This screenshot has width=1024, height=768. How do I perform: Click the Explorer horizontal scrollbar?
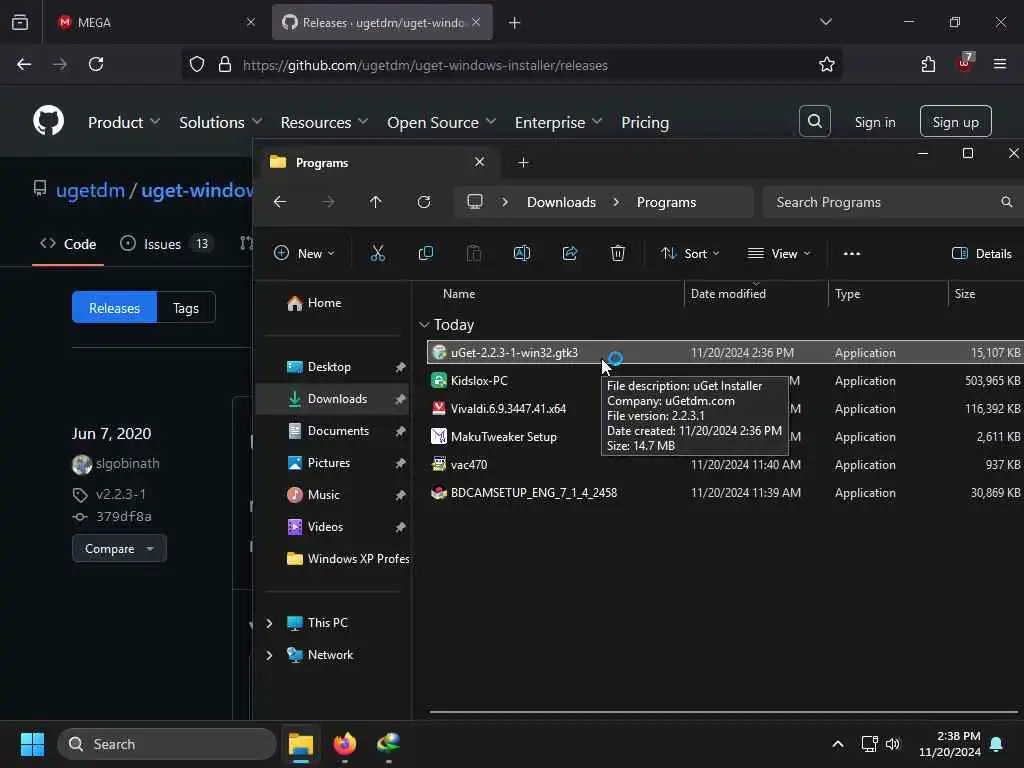point(723,712)
